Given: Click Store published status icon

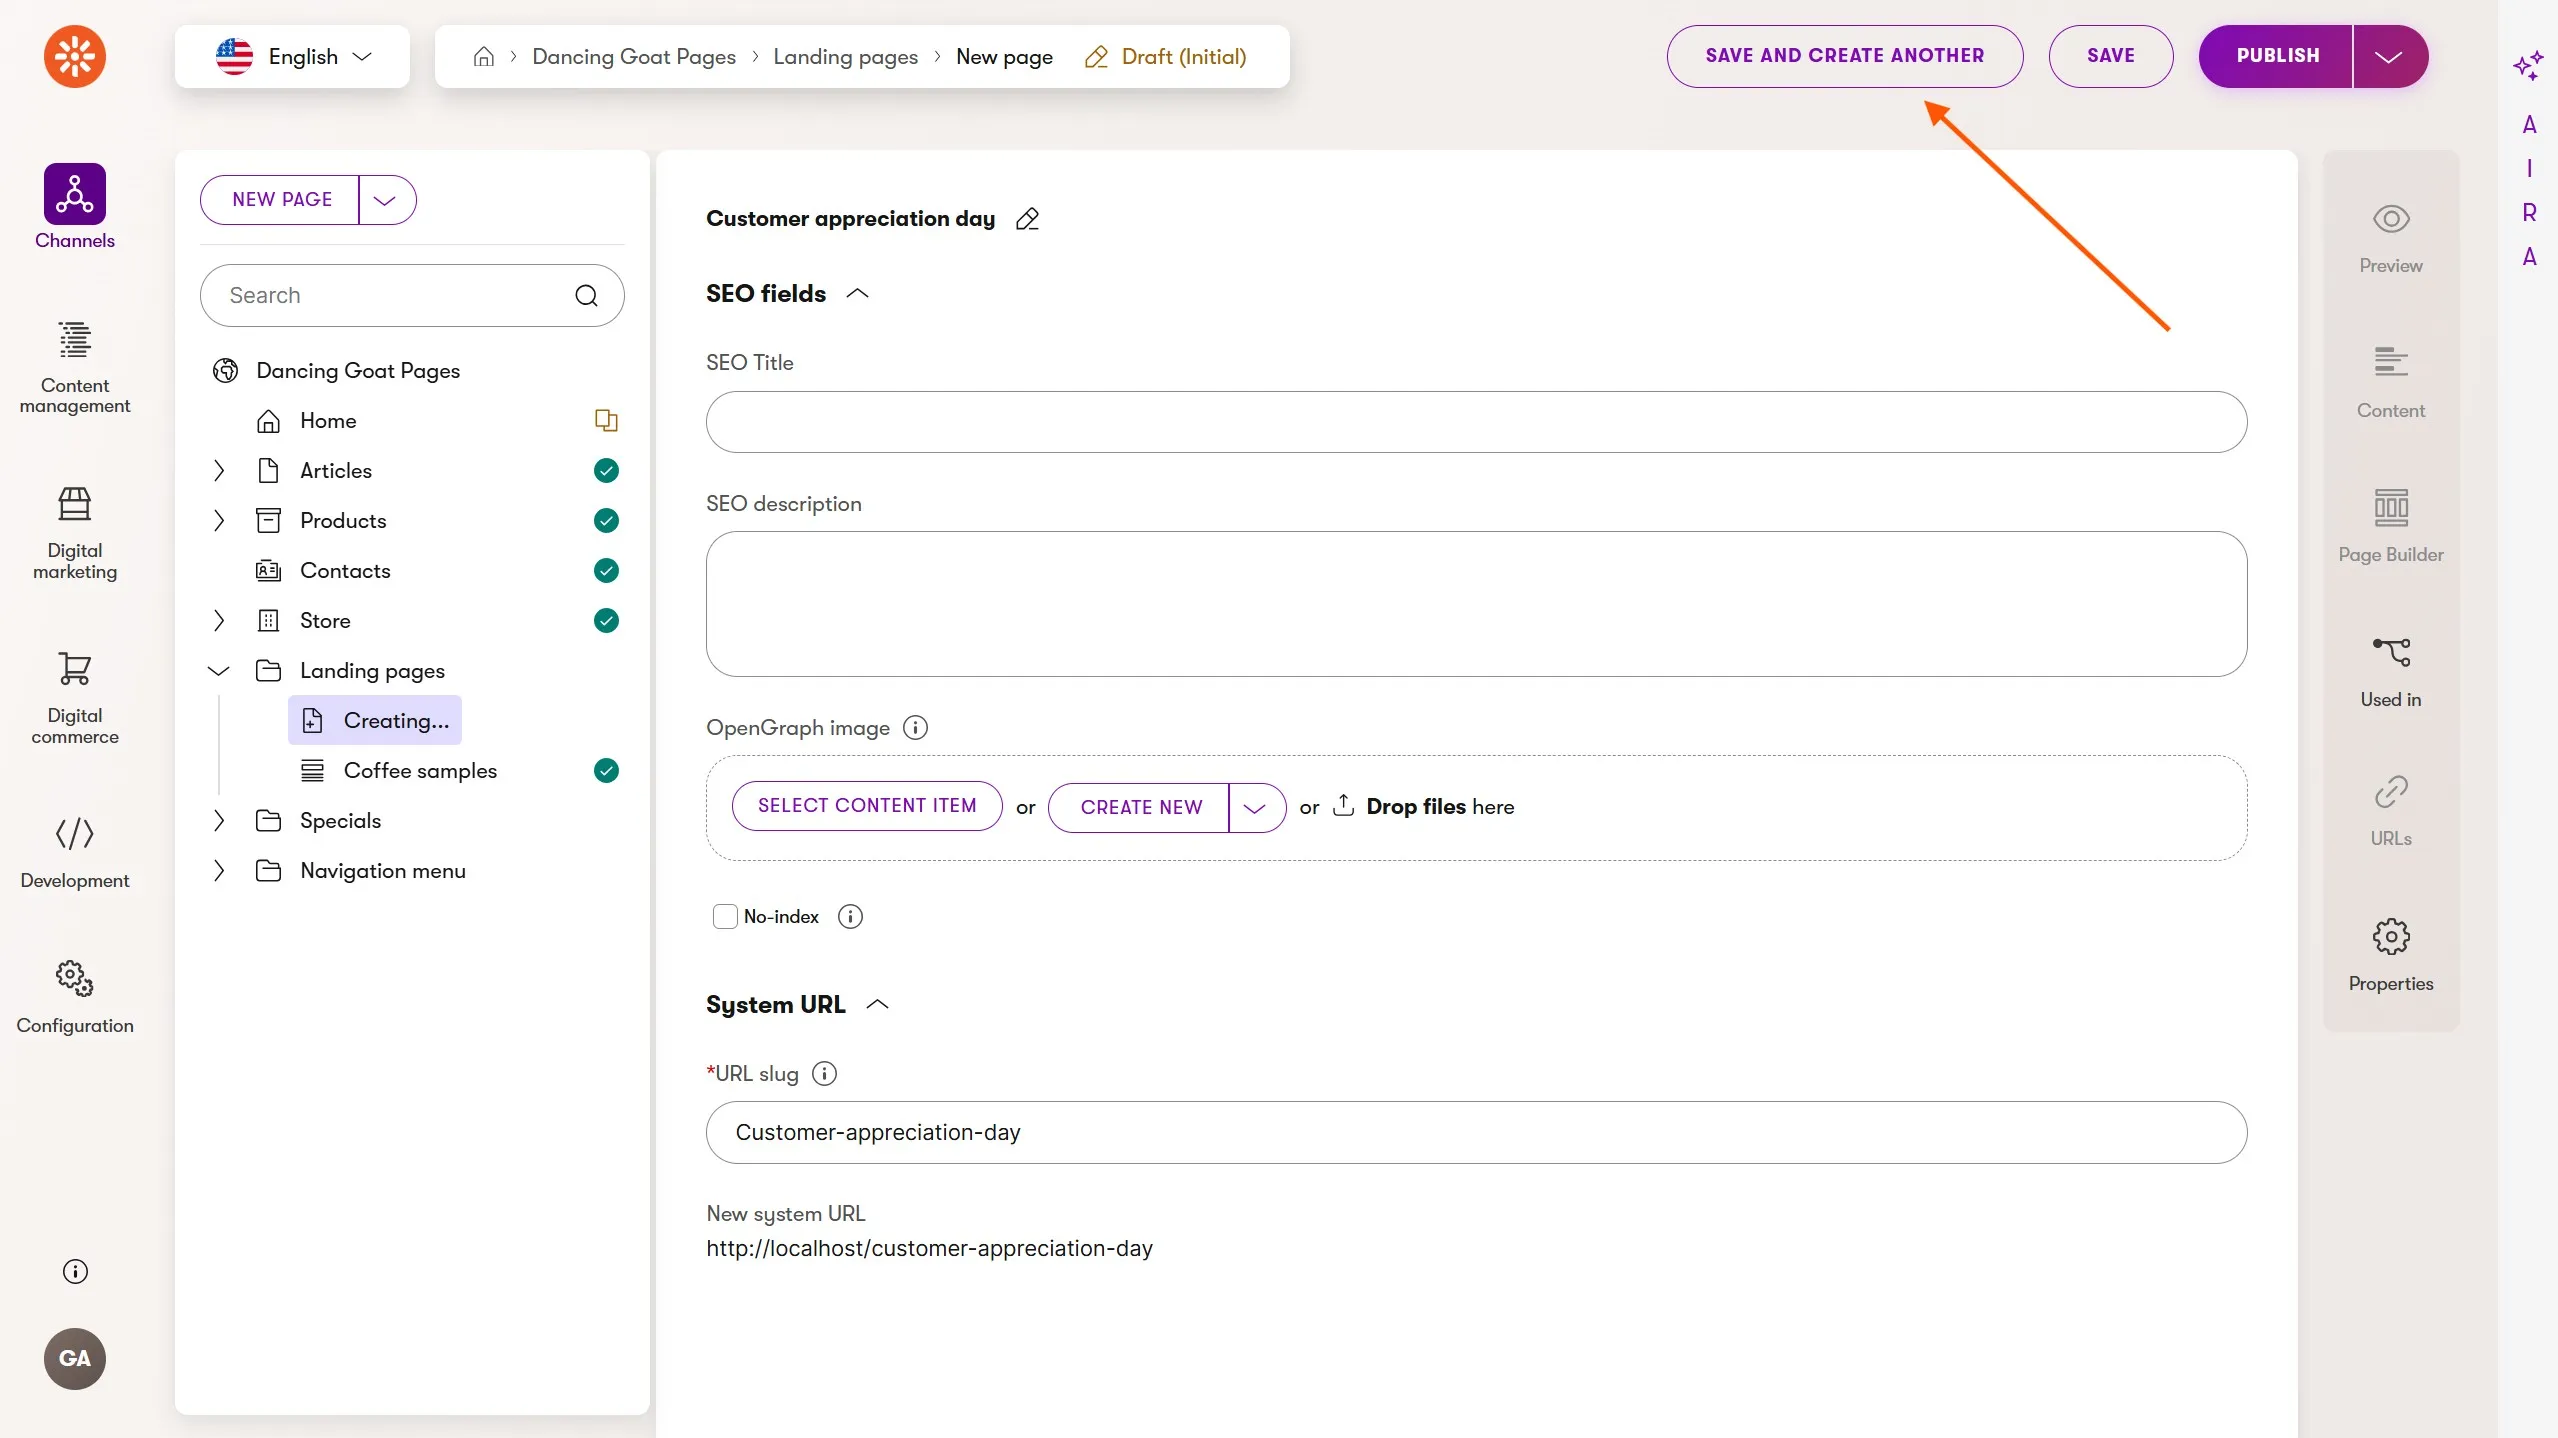Looking at the screenshot, I should [x=606, y=621].
